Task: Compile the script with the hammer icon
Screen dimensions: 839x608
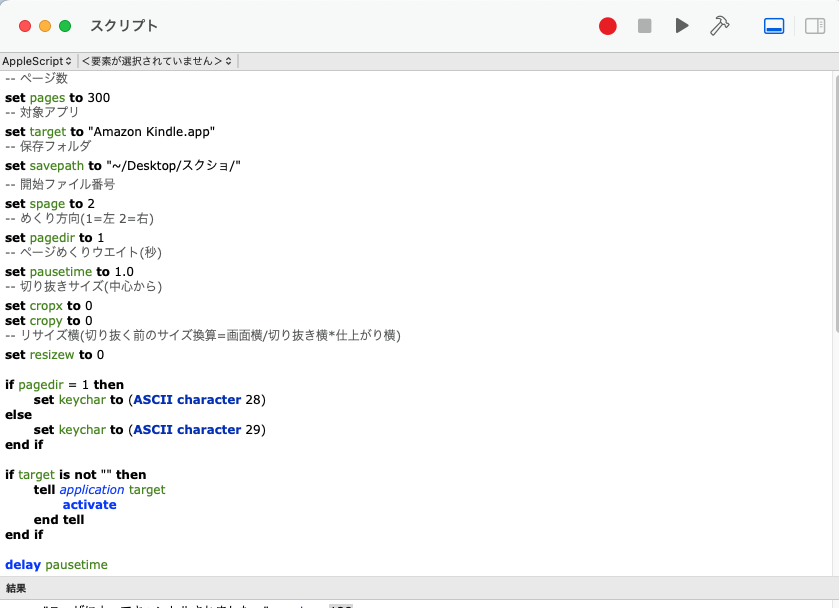Action: tap(718, 26)
